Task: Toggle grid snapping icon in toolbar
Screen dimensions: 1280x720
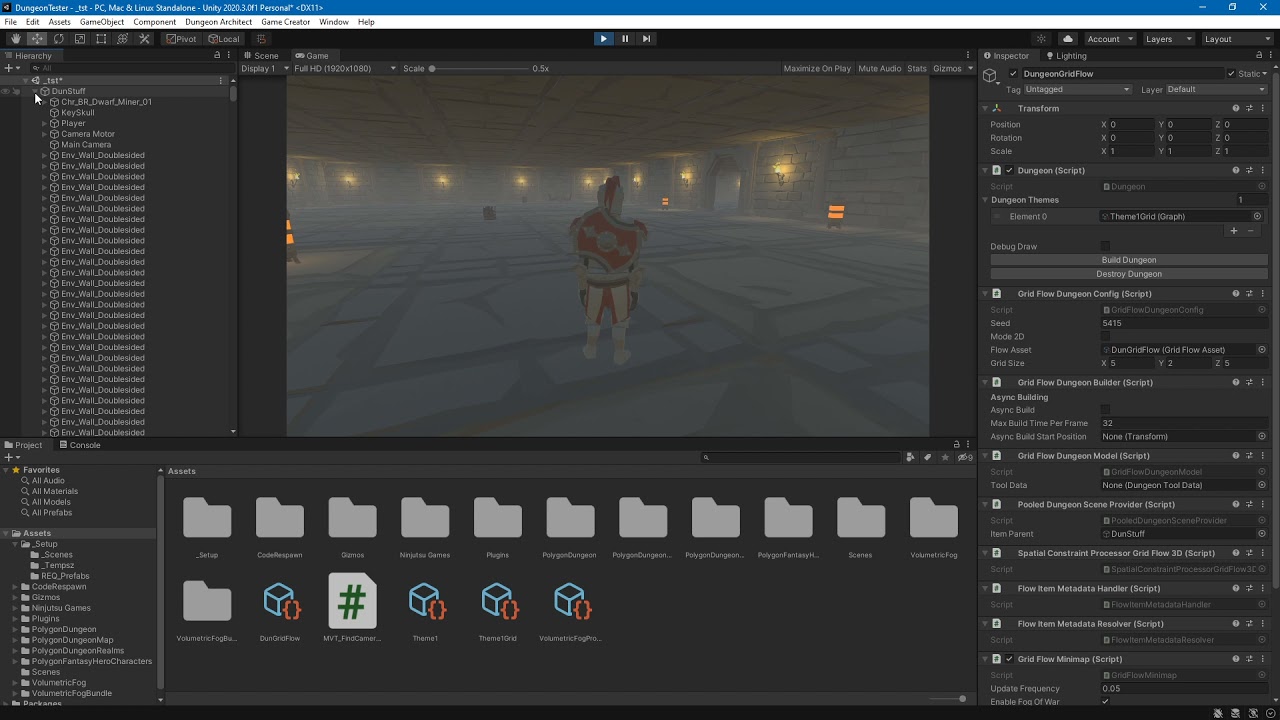Action: coord(261,39)
